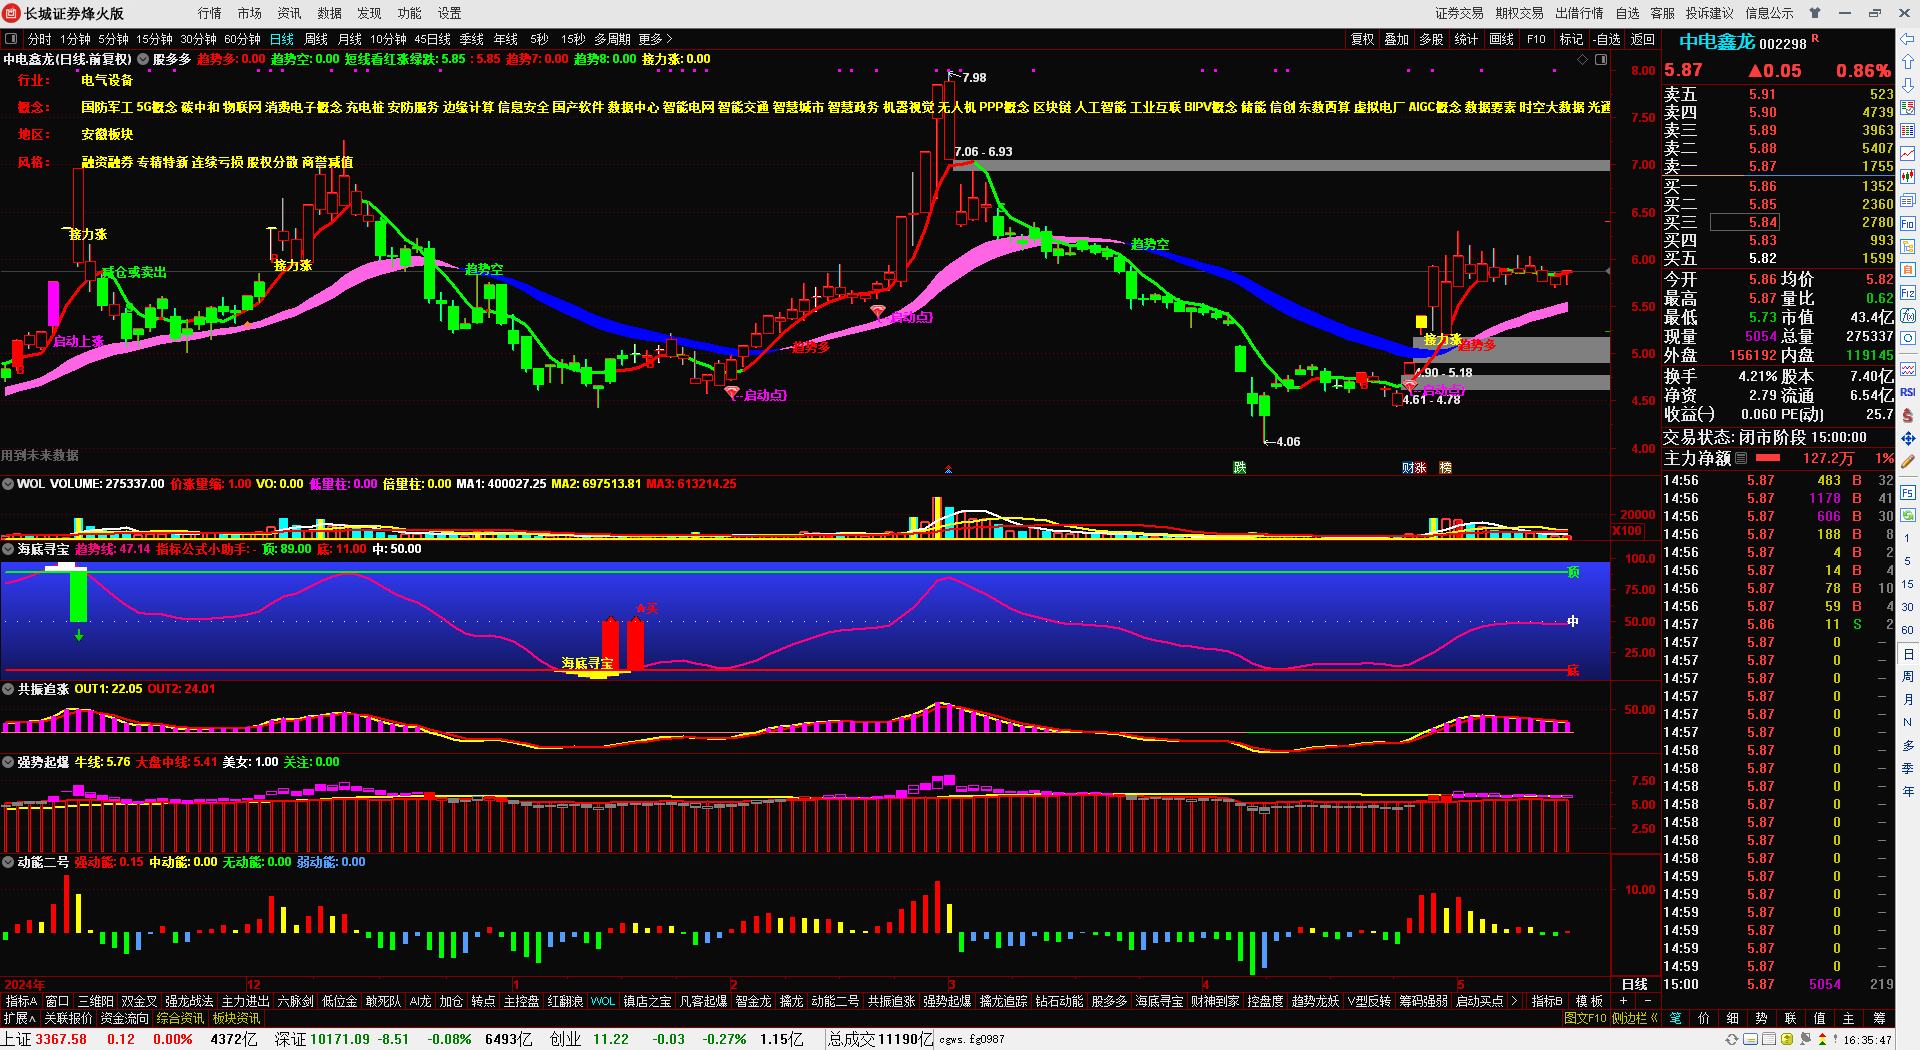Screen dimensions: 1920x1050
Task: Click the 复权 button
Action: [1363, 39]
